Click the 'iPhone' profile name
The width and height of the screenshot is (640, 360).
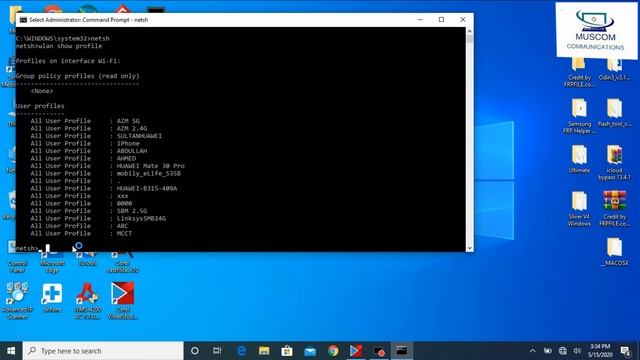point(128,143)
